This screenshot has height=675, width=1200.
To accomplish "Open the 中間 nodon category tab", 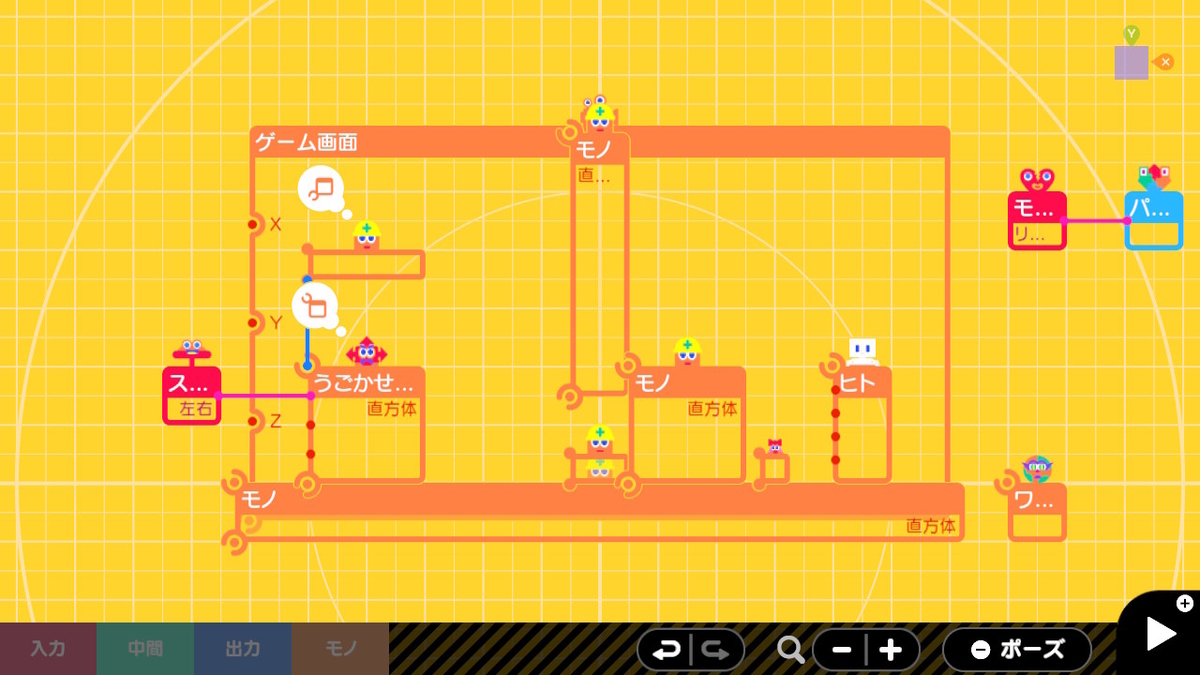I will click(x=145, y=649).
